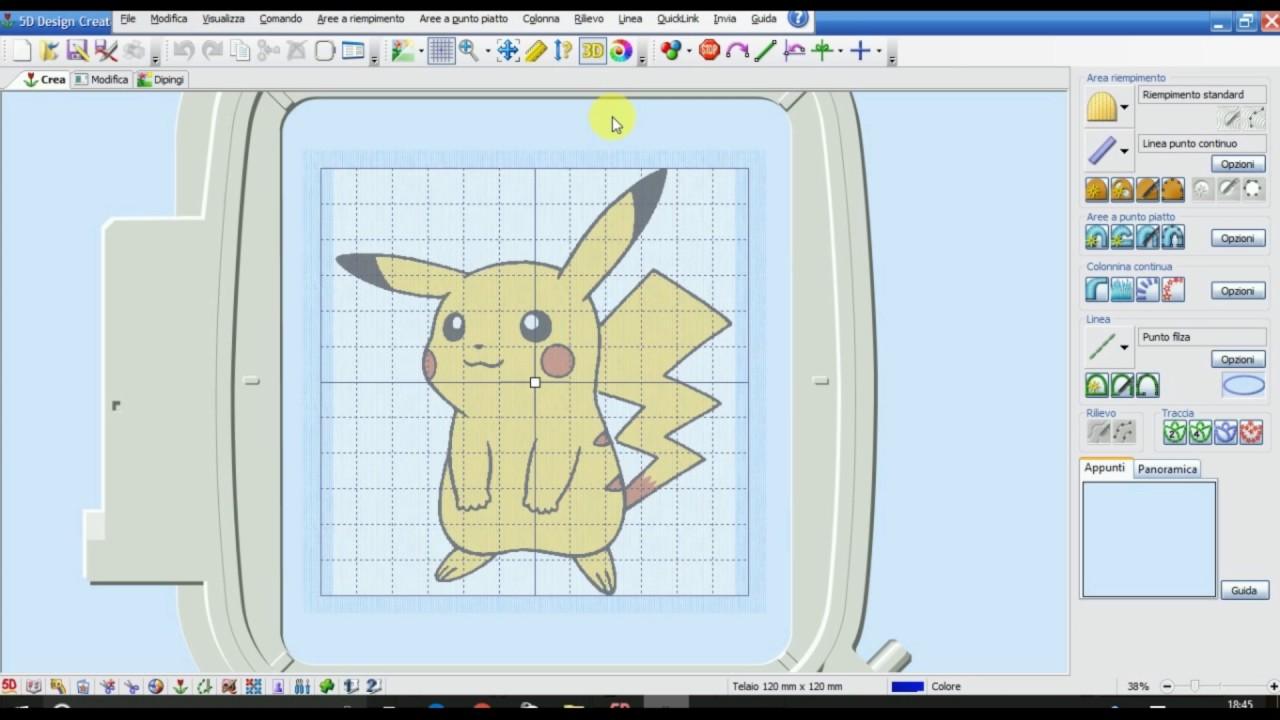1280x720 pixels.
Task: Open dropdown next to blue plus icon
Action: [x=878, y=52]
